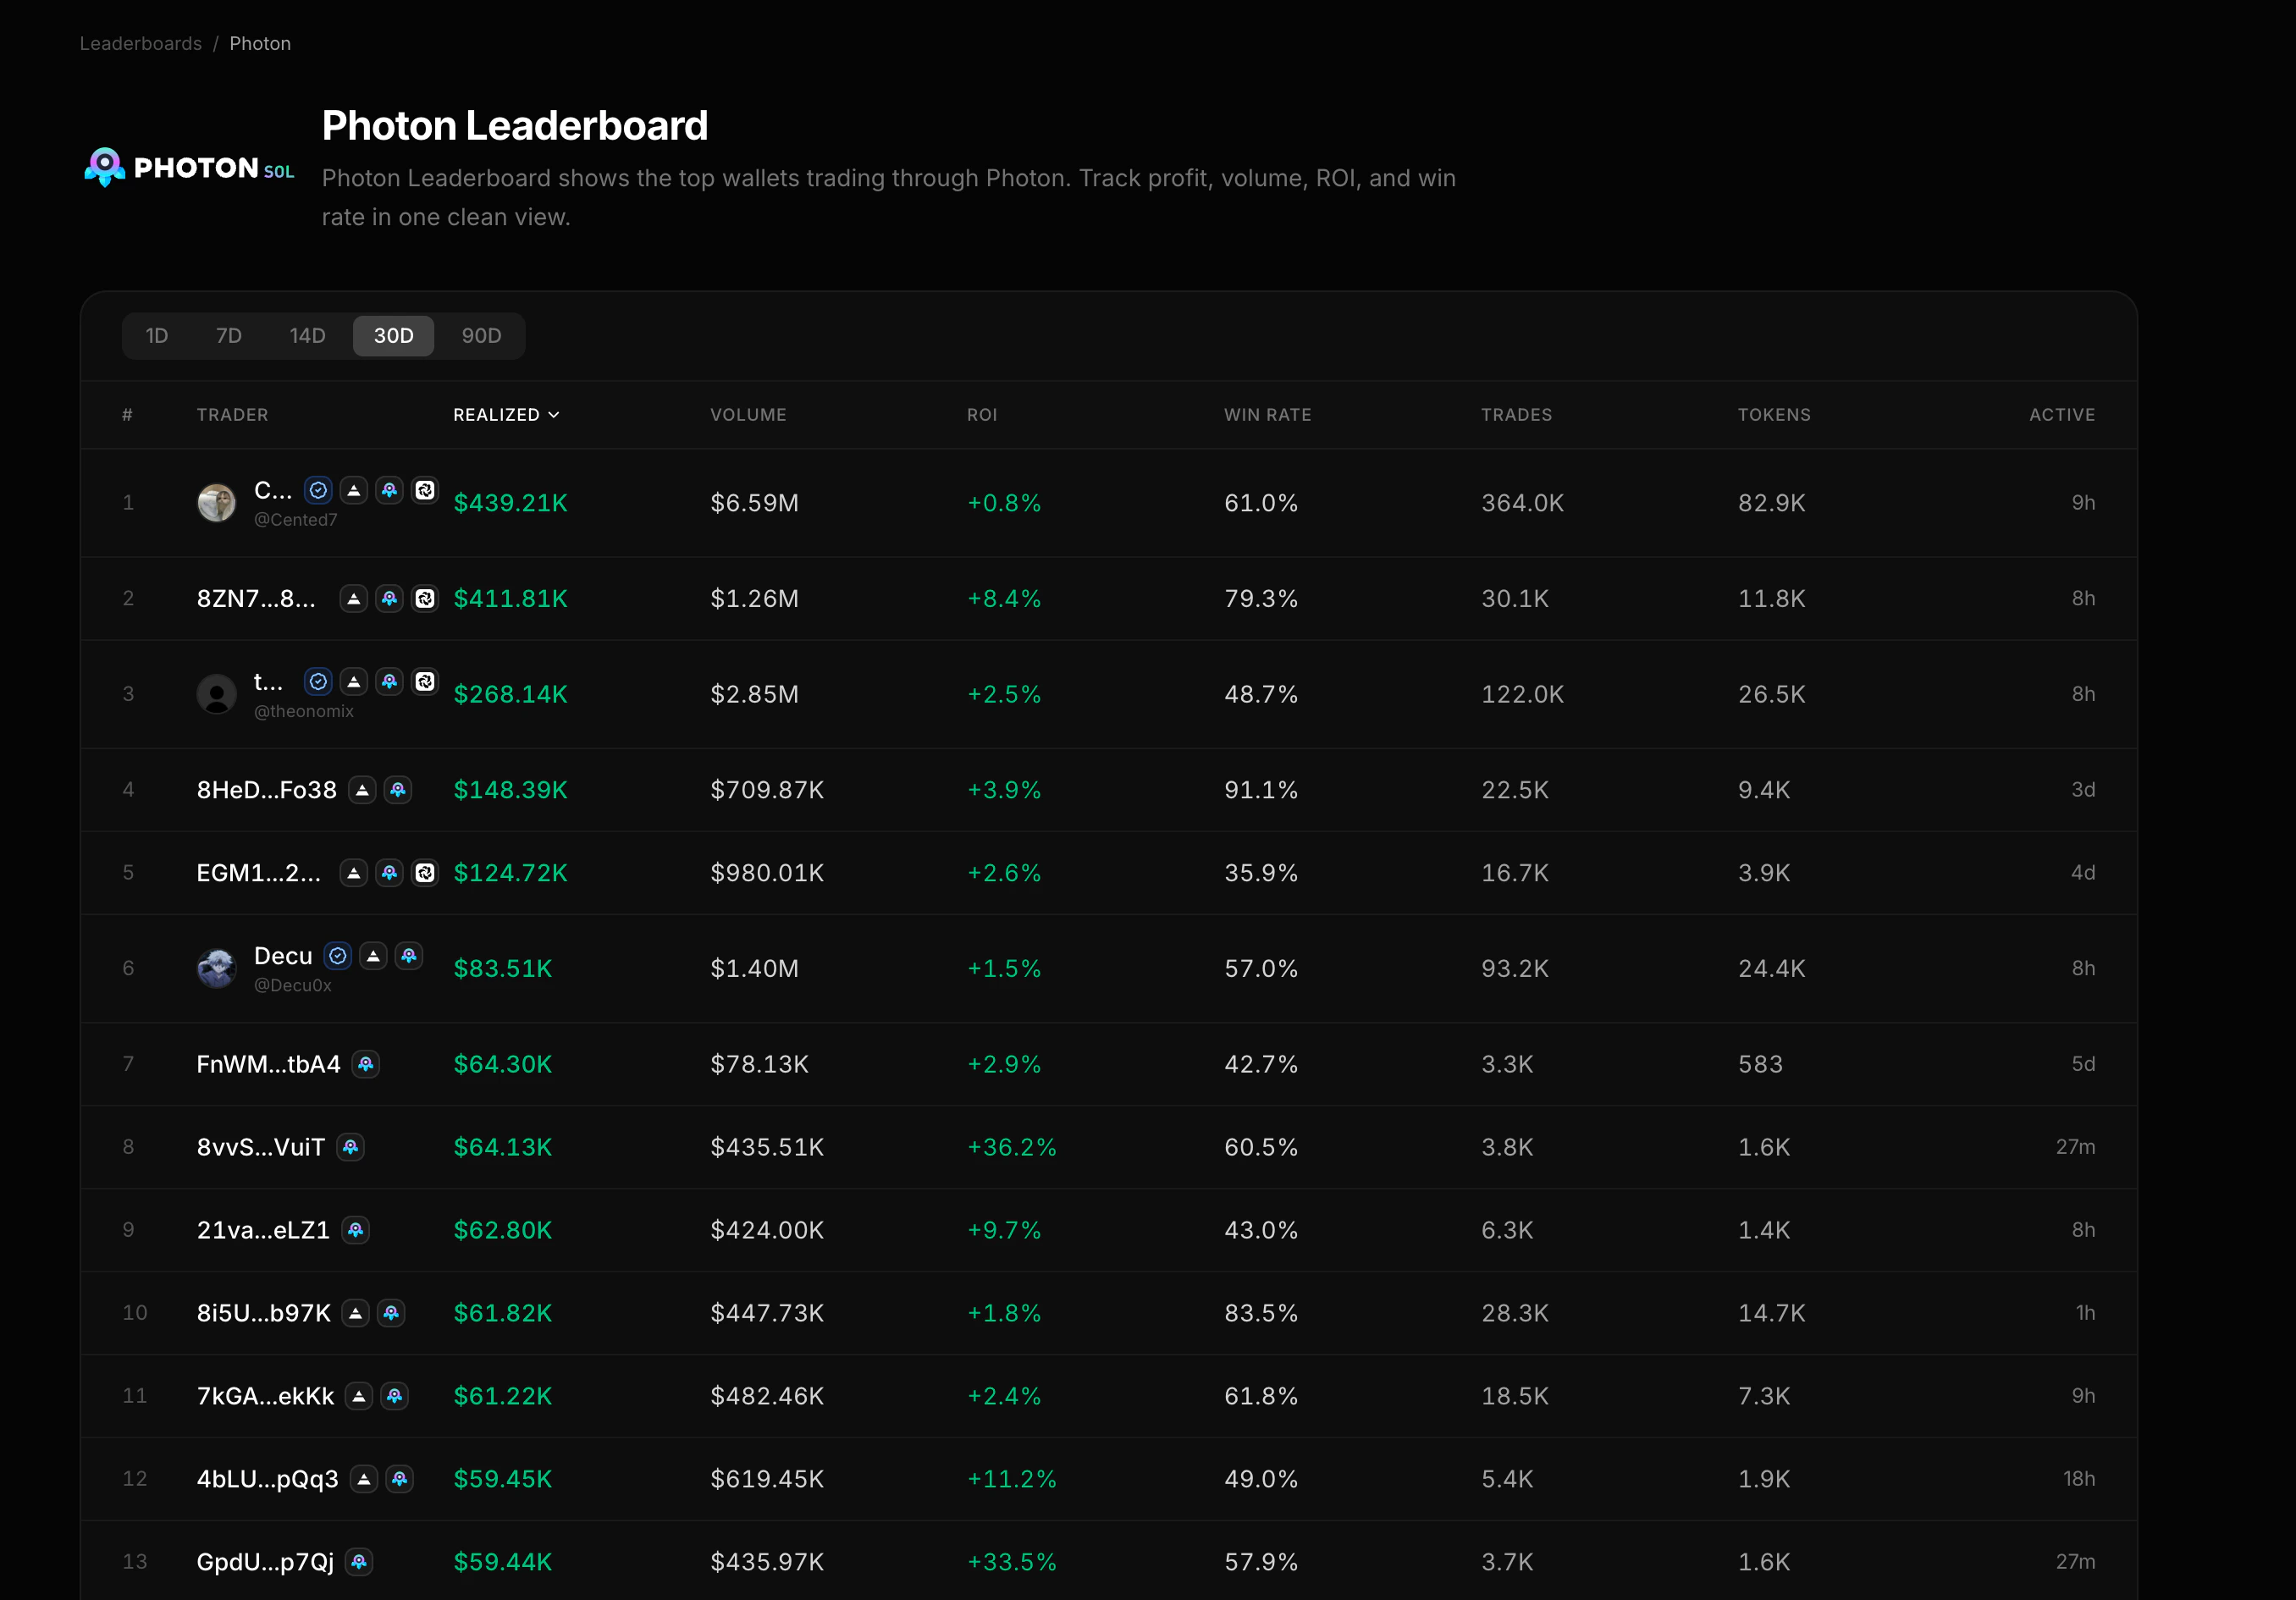
Task: Click the Photon SOL logo
Action: pyautogui.click(x=189, y=167)
